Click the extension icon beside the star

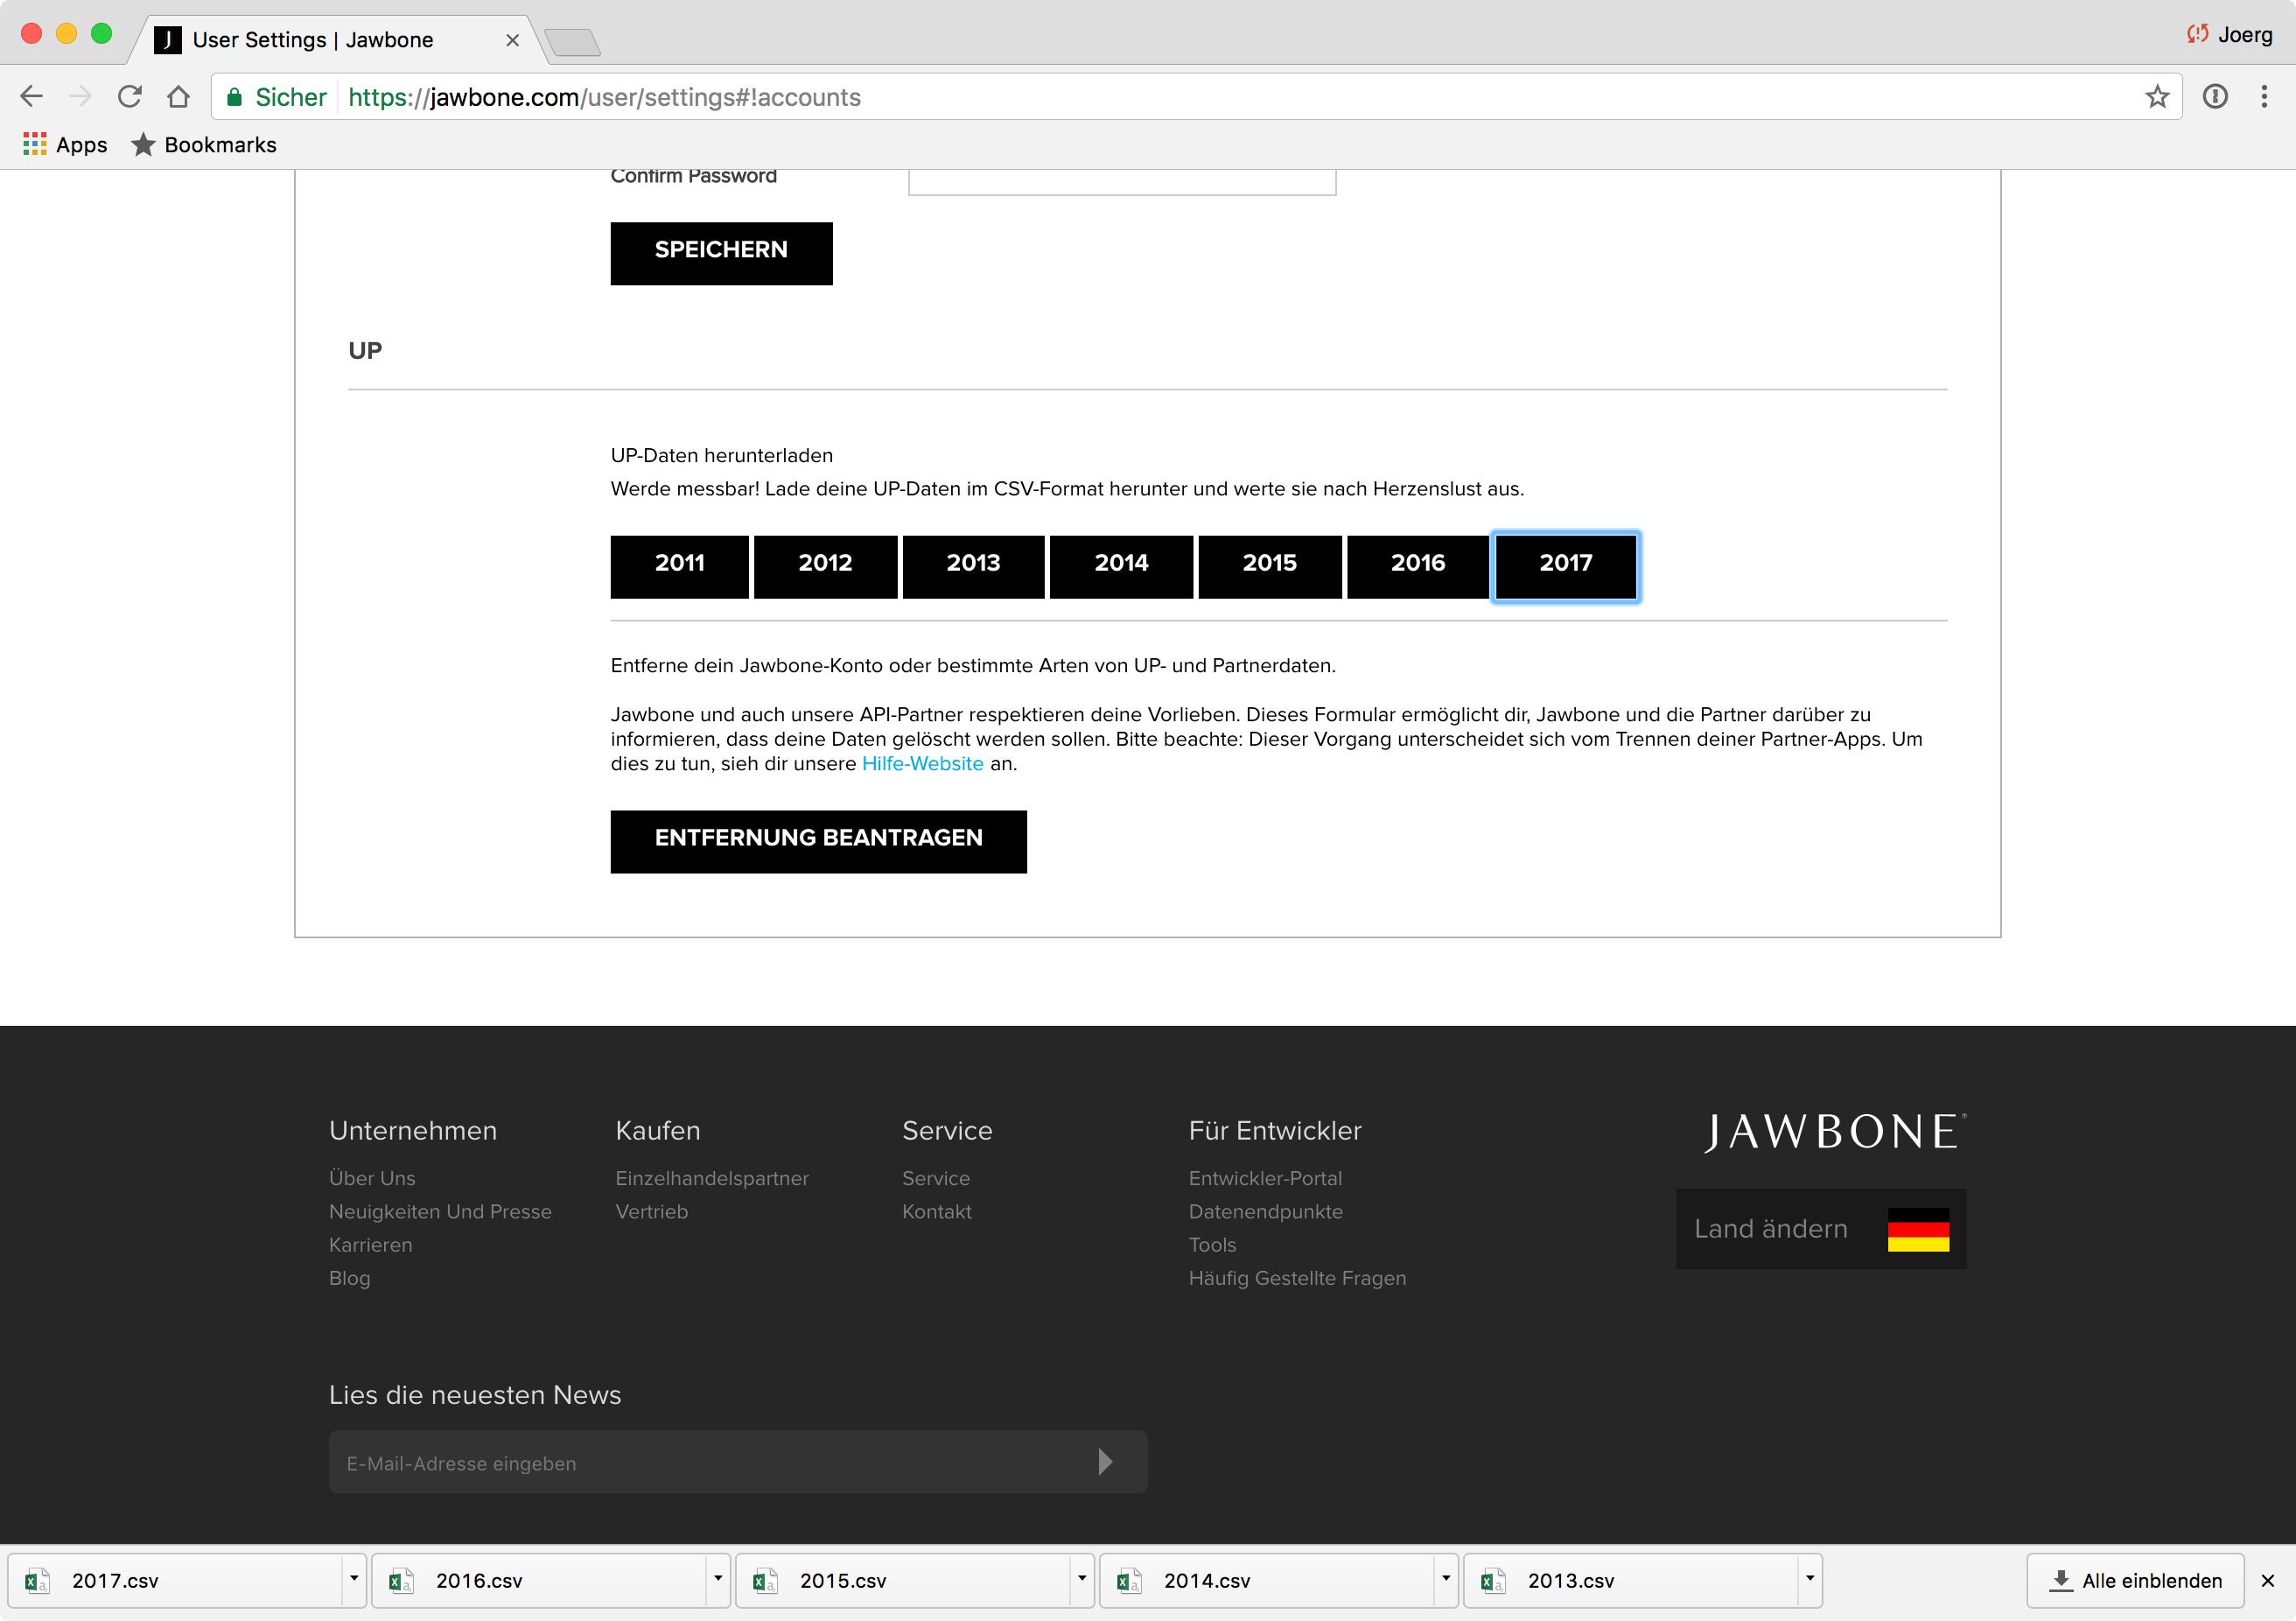coord(2215,97)
